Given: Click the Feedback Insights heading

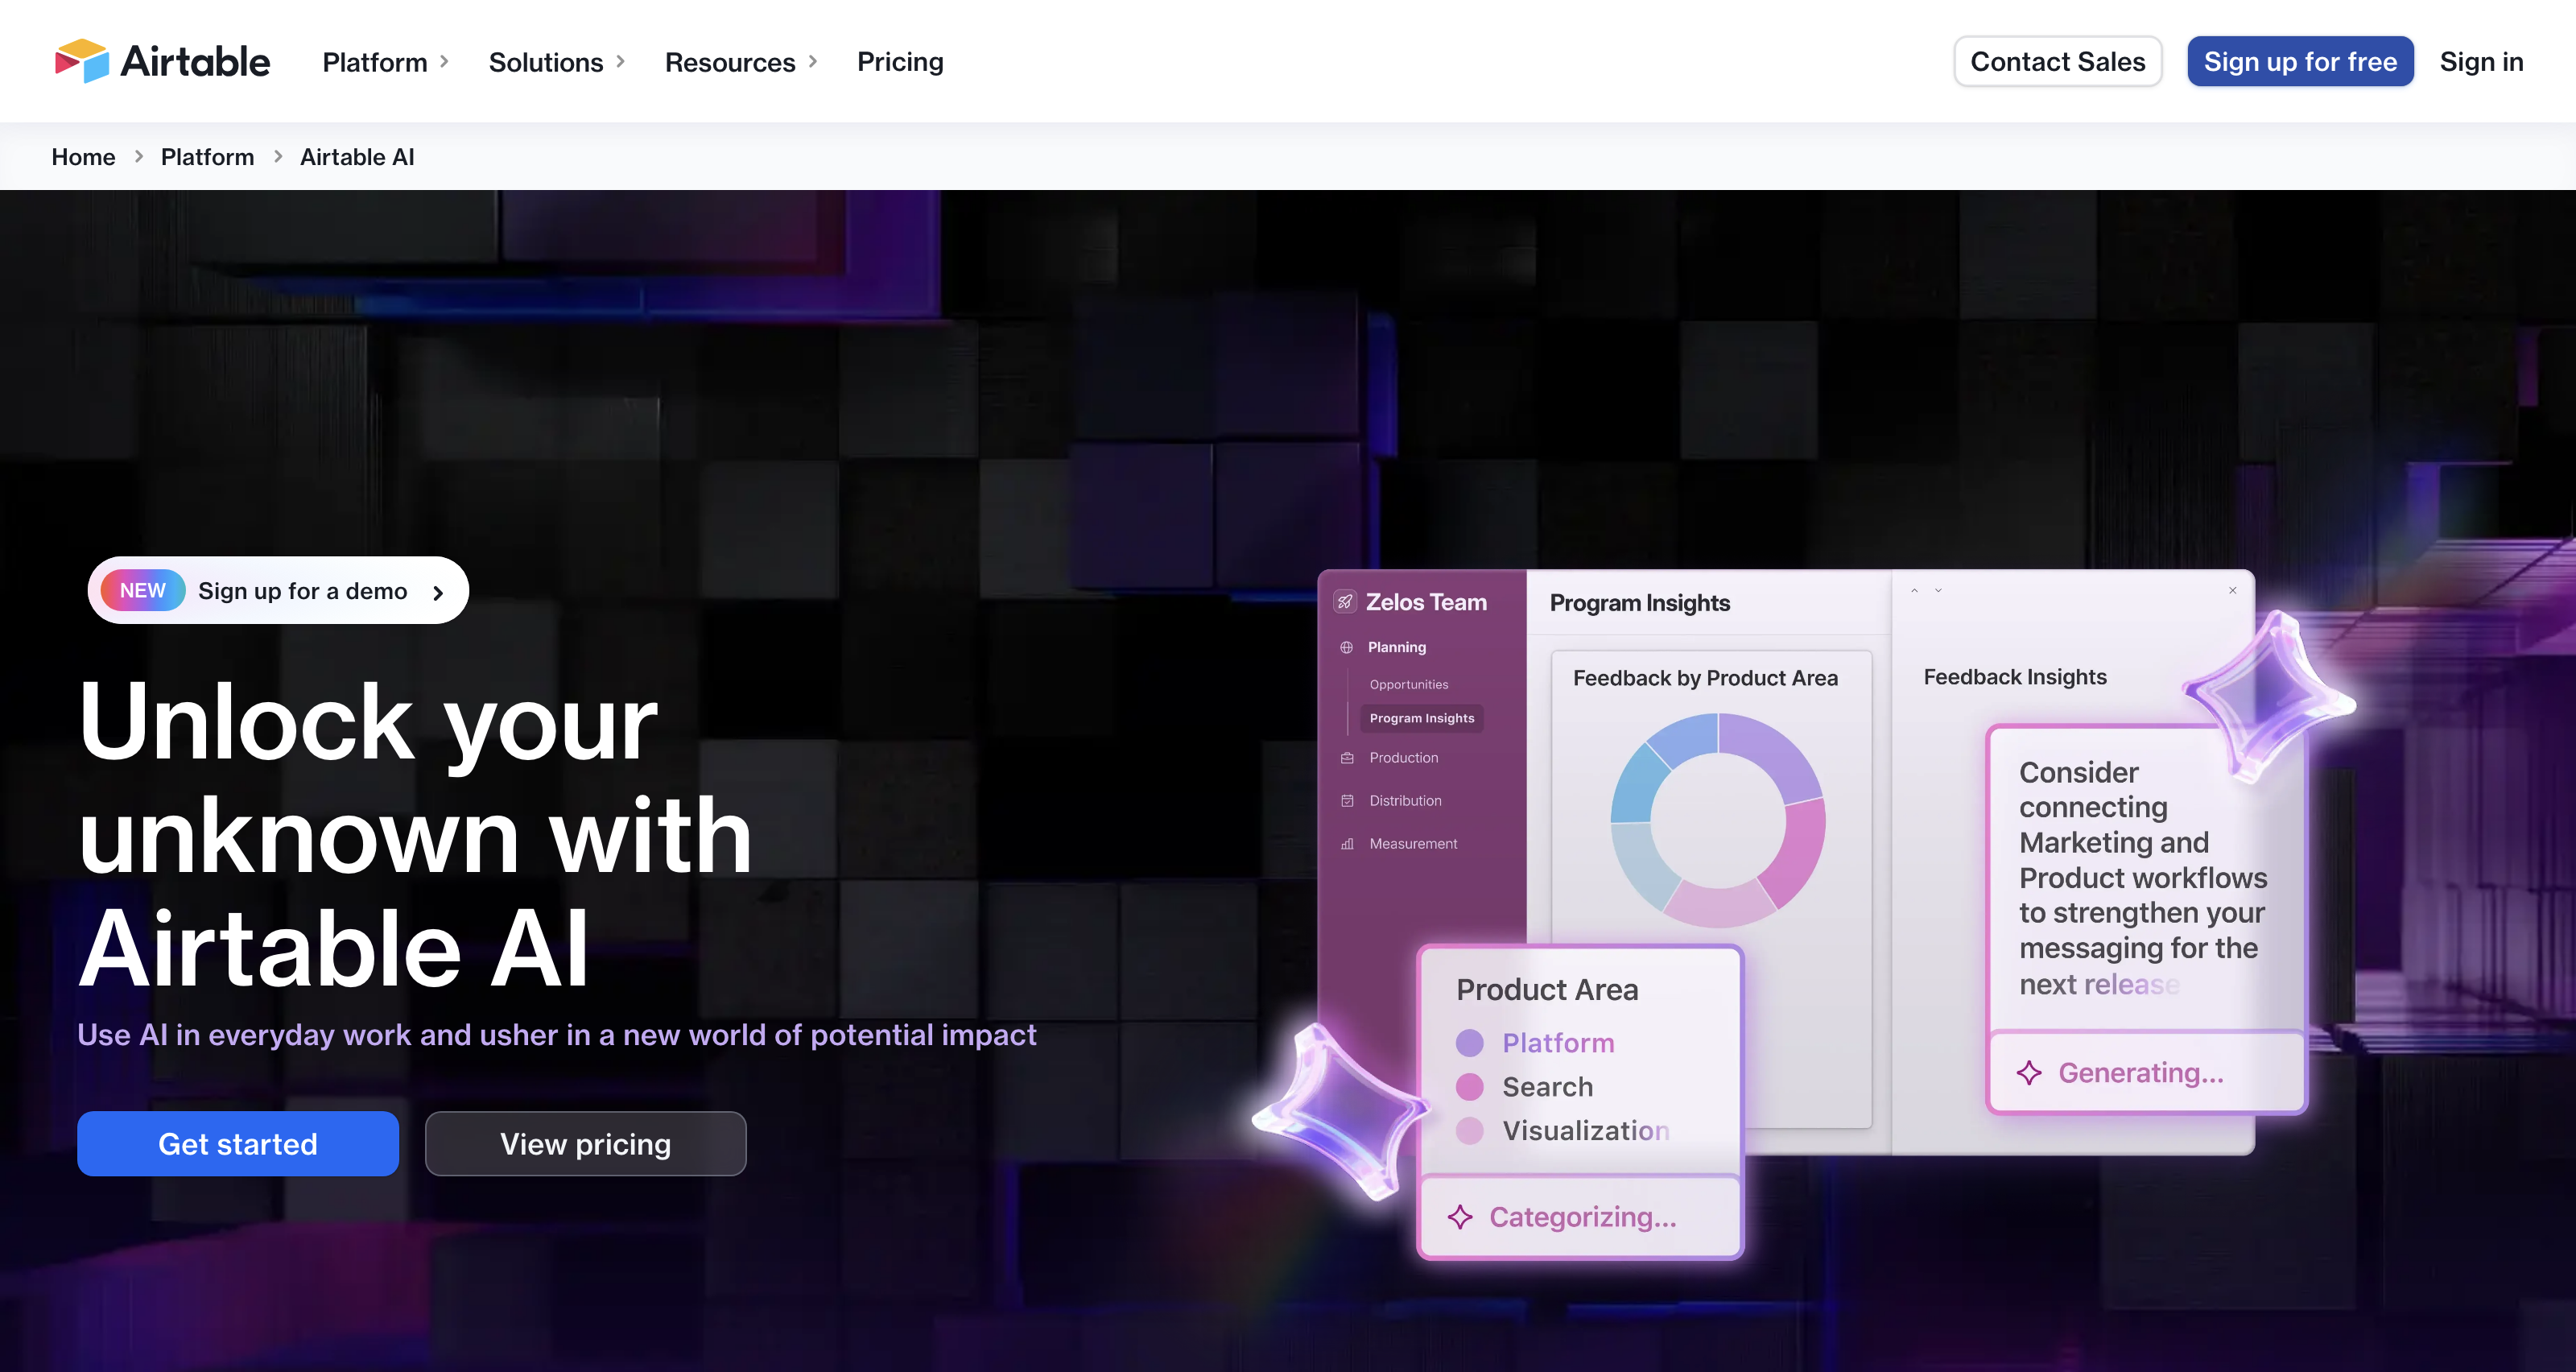Looking at the screenshot, I should (2015, 677).
